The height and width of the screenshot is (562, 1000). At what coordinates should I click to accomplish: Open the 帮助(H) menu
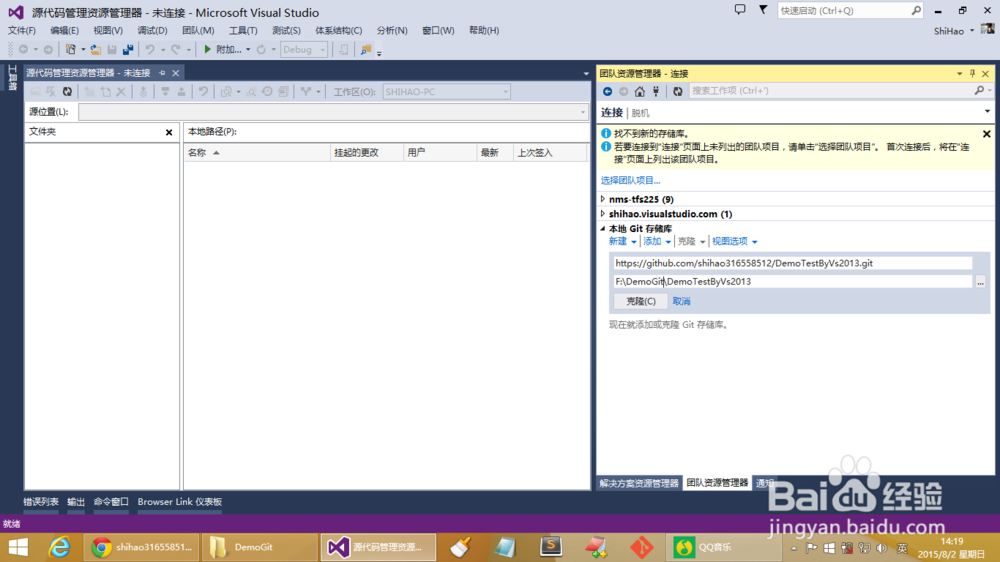point(483,30)
